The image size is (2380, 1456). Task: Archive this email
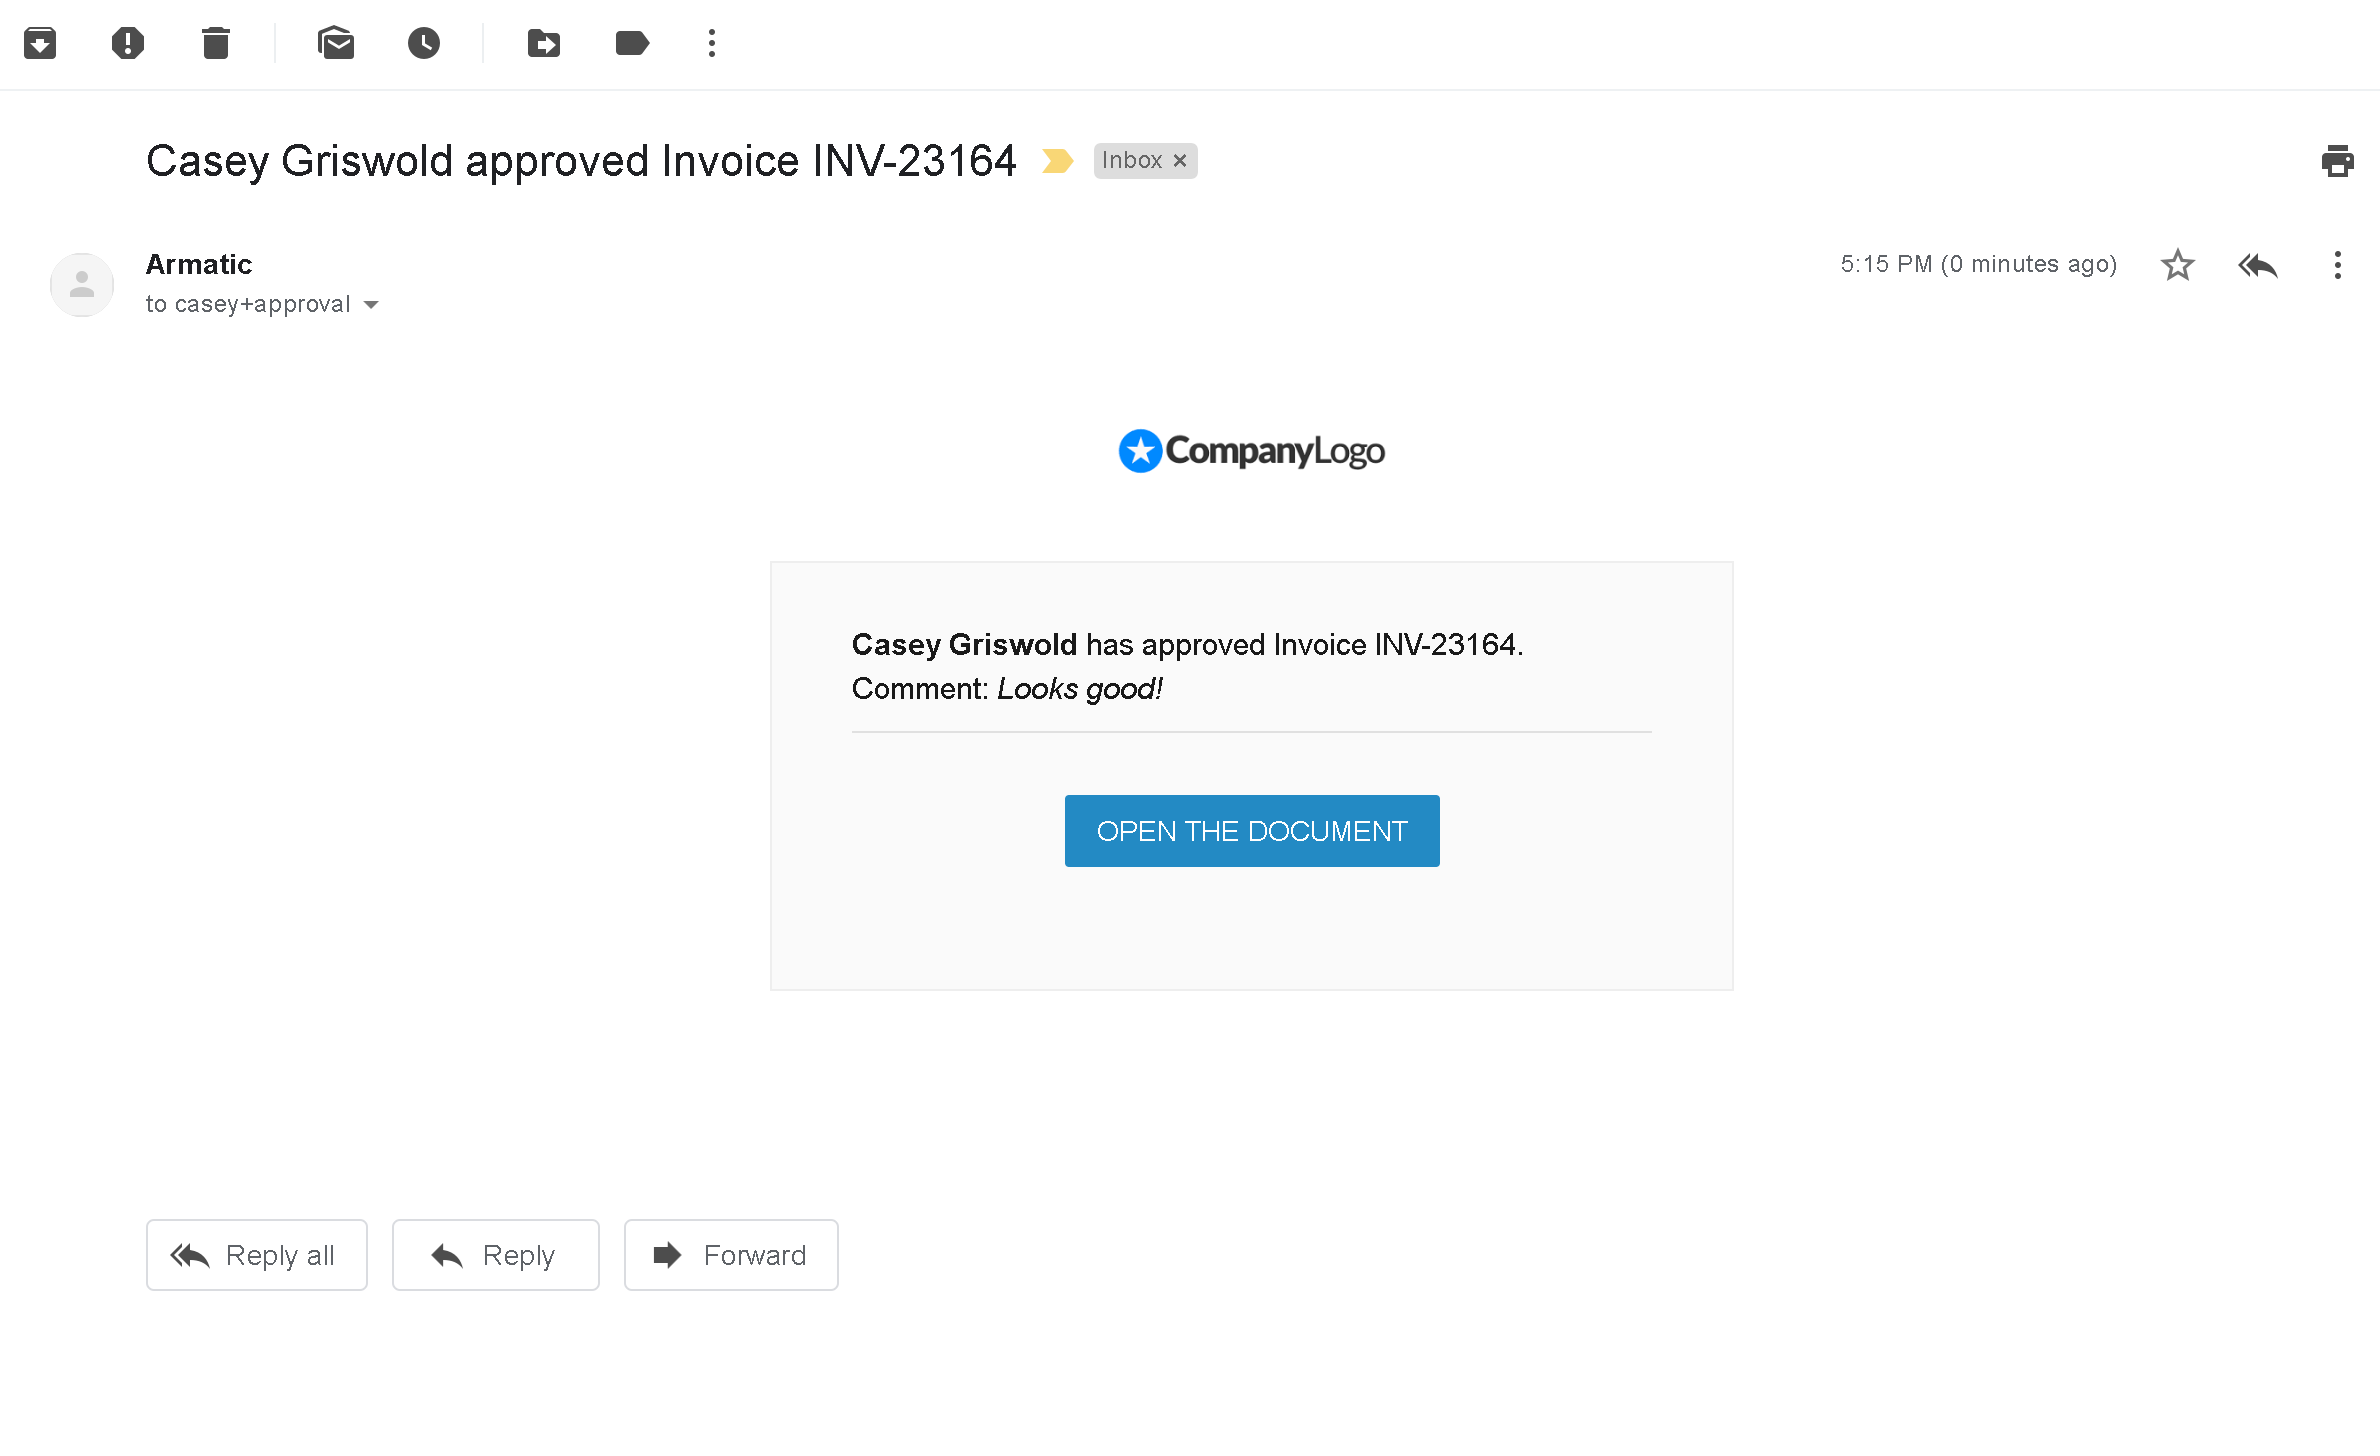click(x=40, y=43)
